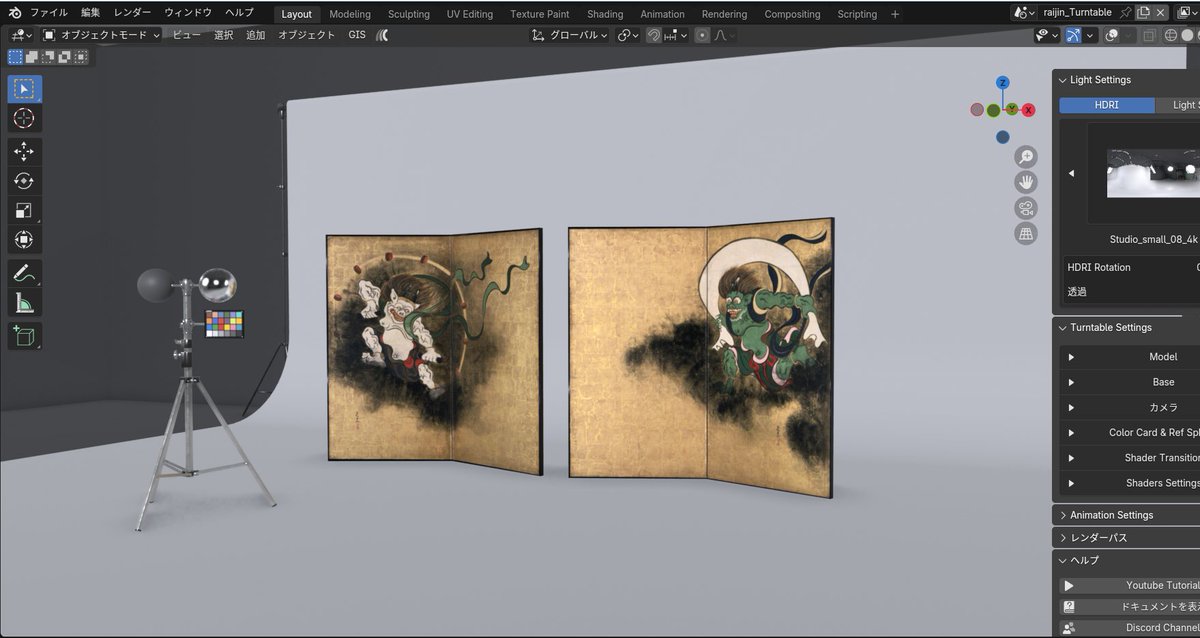
Task: Click the raijin_Turntable scene name field
Action: pos(1076,13)
